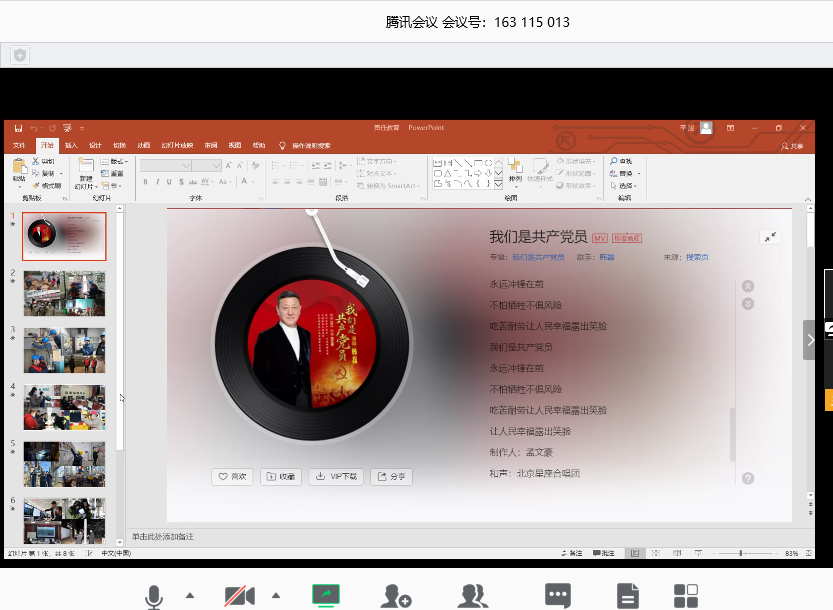Click the 分享 Share button on slide
Image resolution: width=833 pixels, height=610 pixels.
tap(391, 477)
